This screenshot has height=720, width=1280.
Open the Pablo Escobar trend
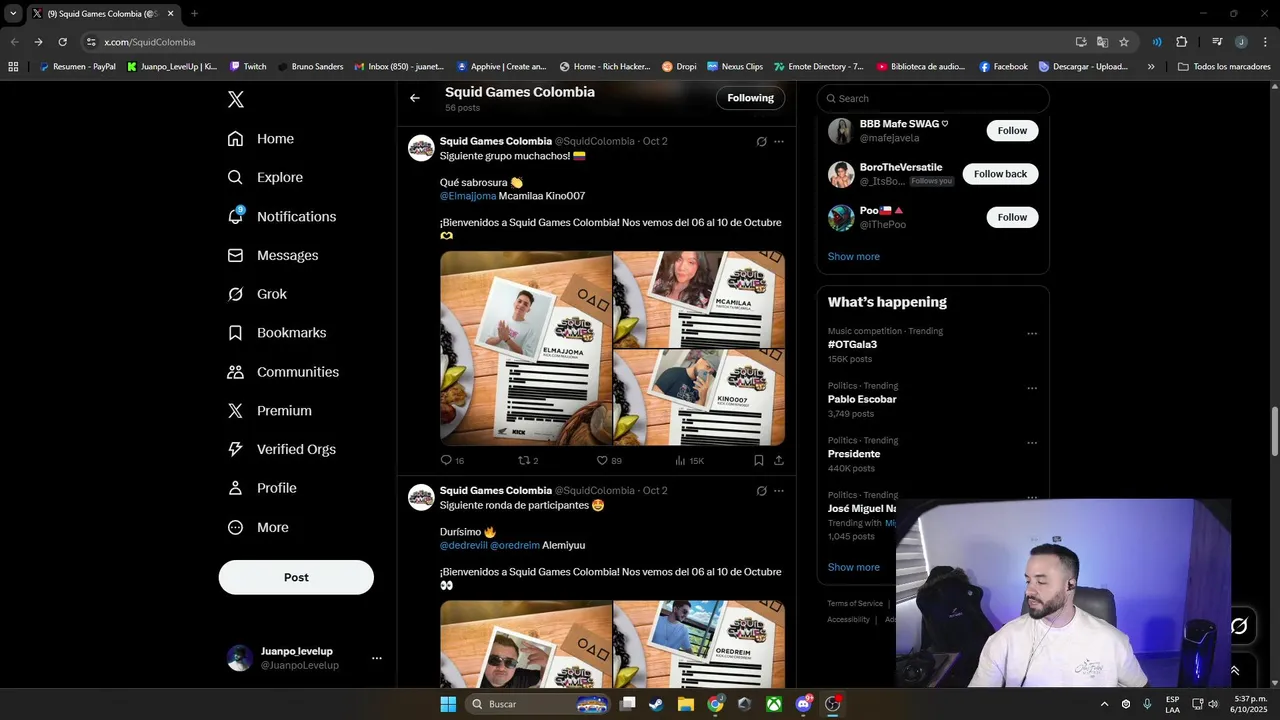[x=862, y=399]
